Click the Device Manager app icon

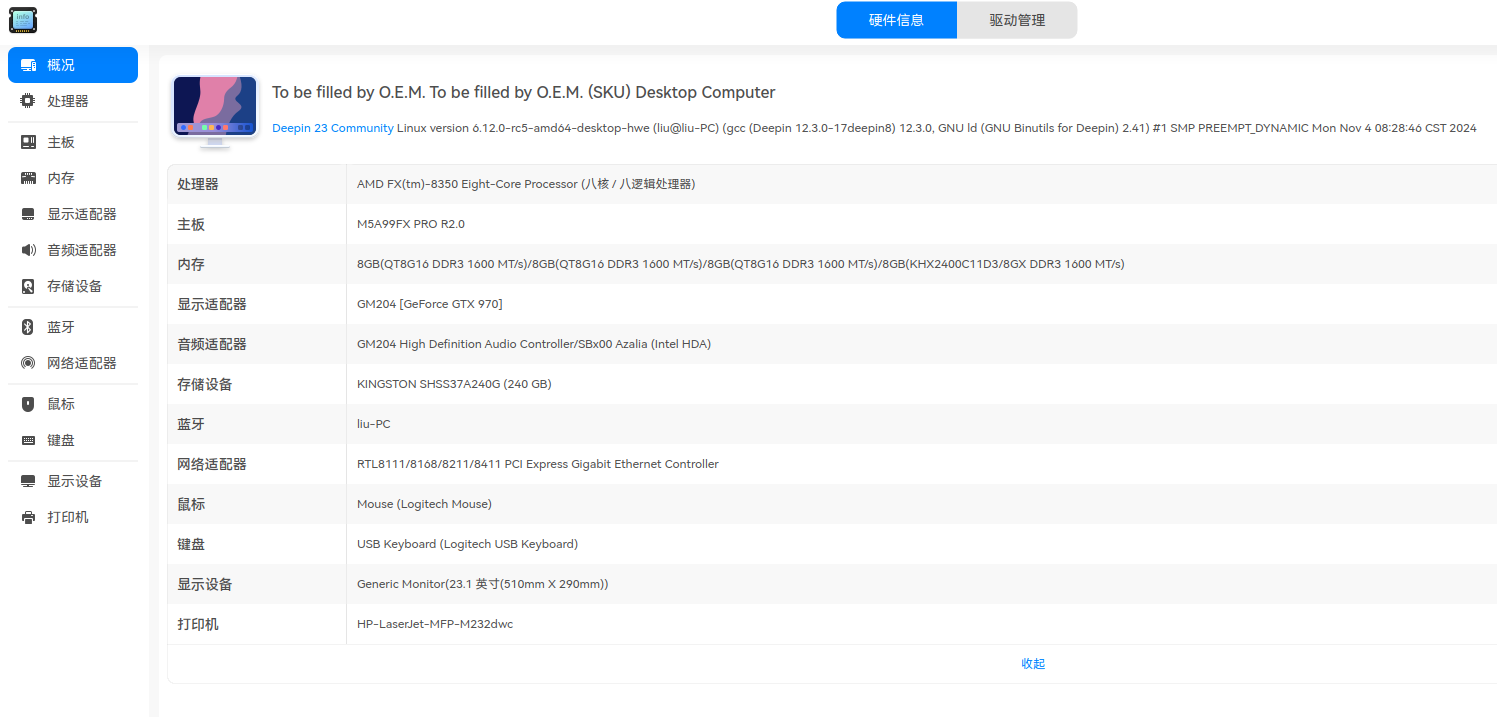point(23,20)
